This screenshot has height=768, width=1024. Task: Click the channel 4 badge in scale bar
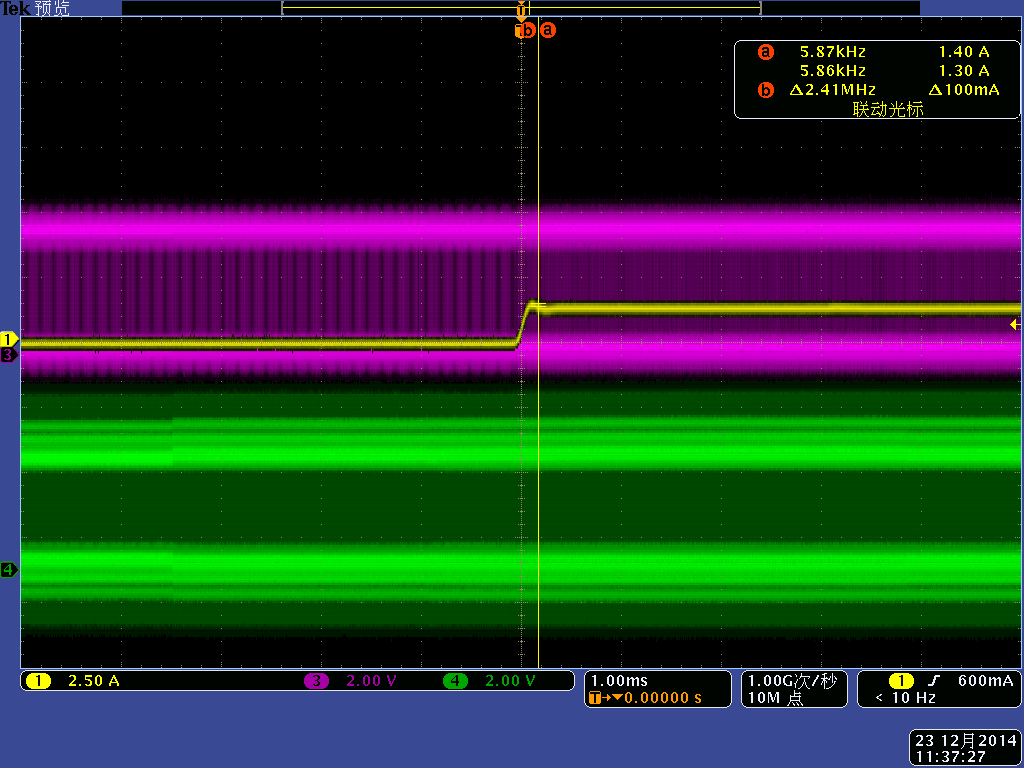pos(455,681)
